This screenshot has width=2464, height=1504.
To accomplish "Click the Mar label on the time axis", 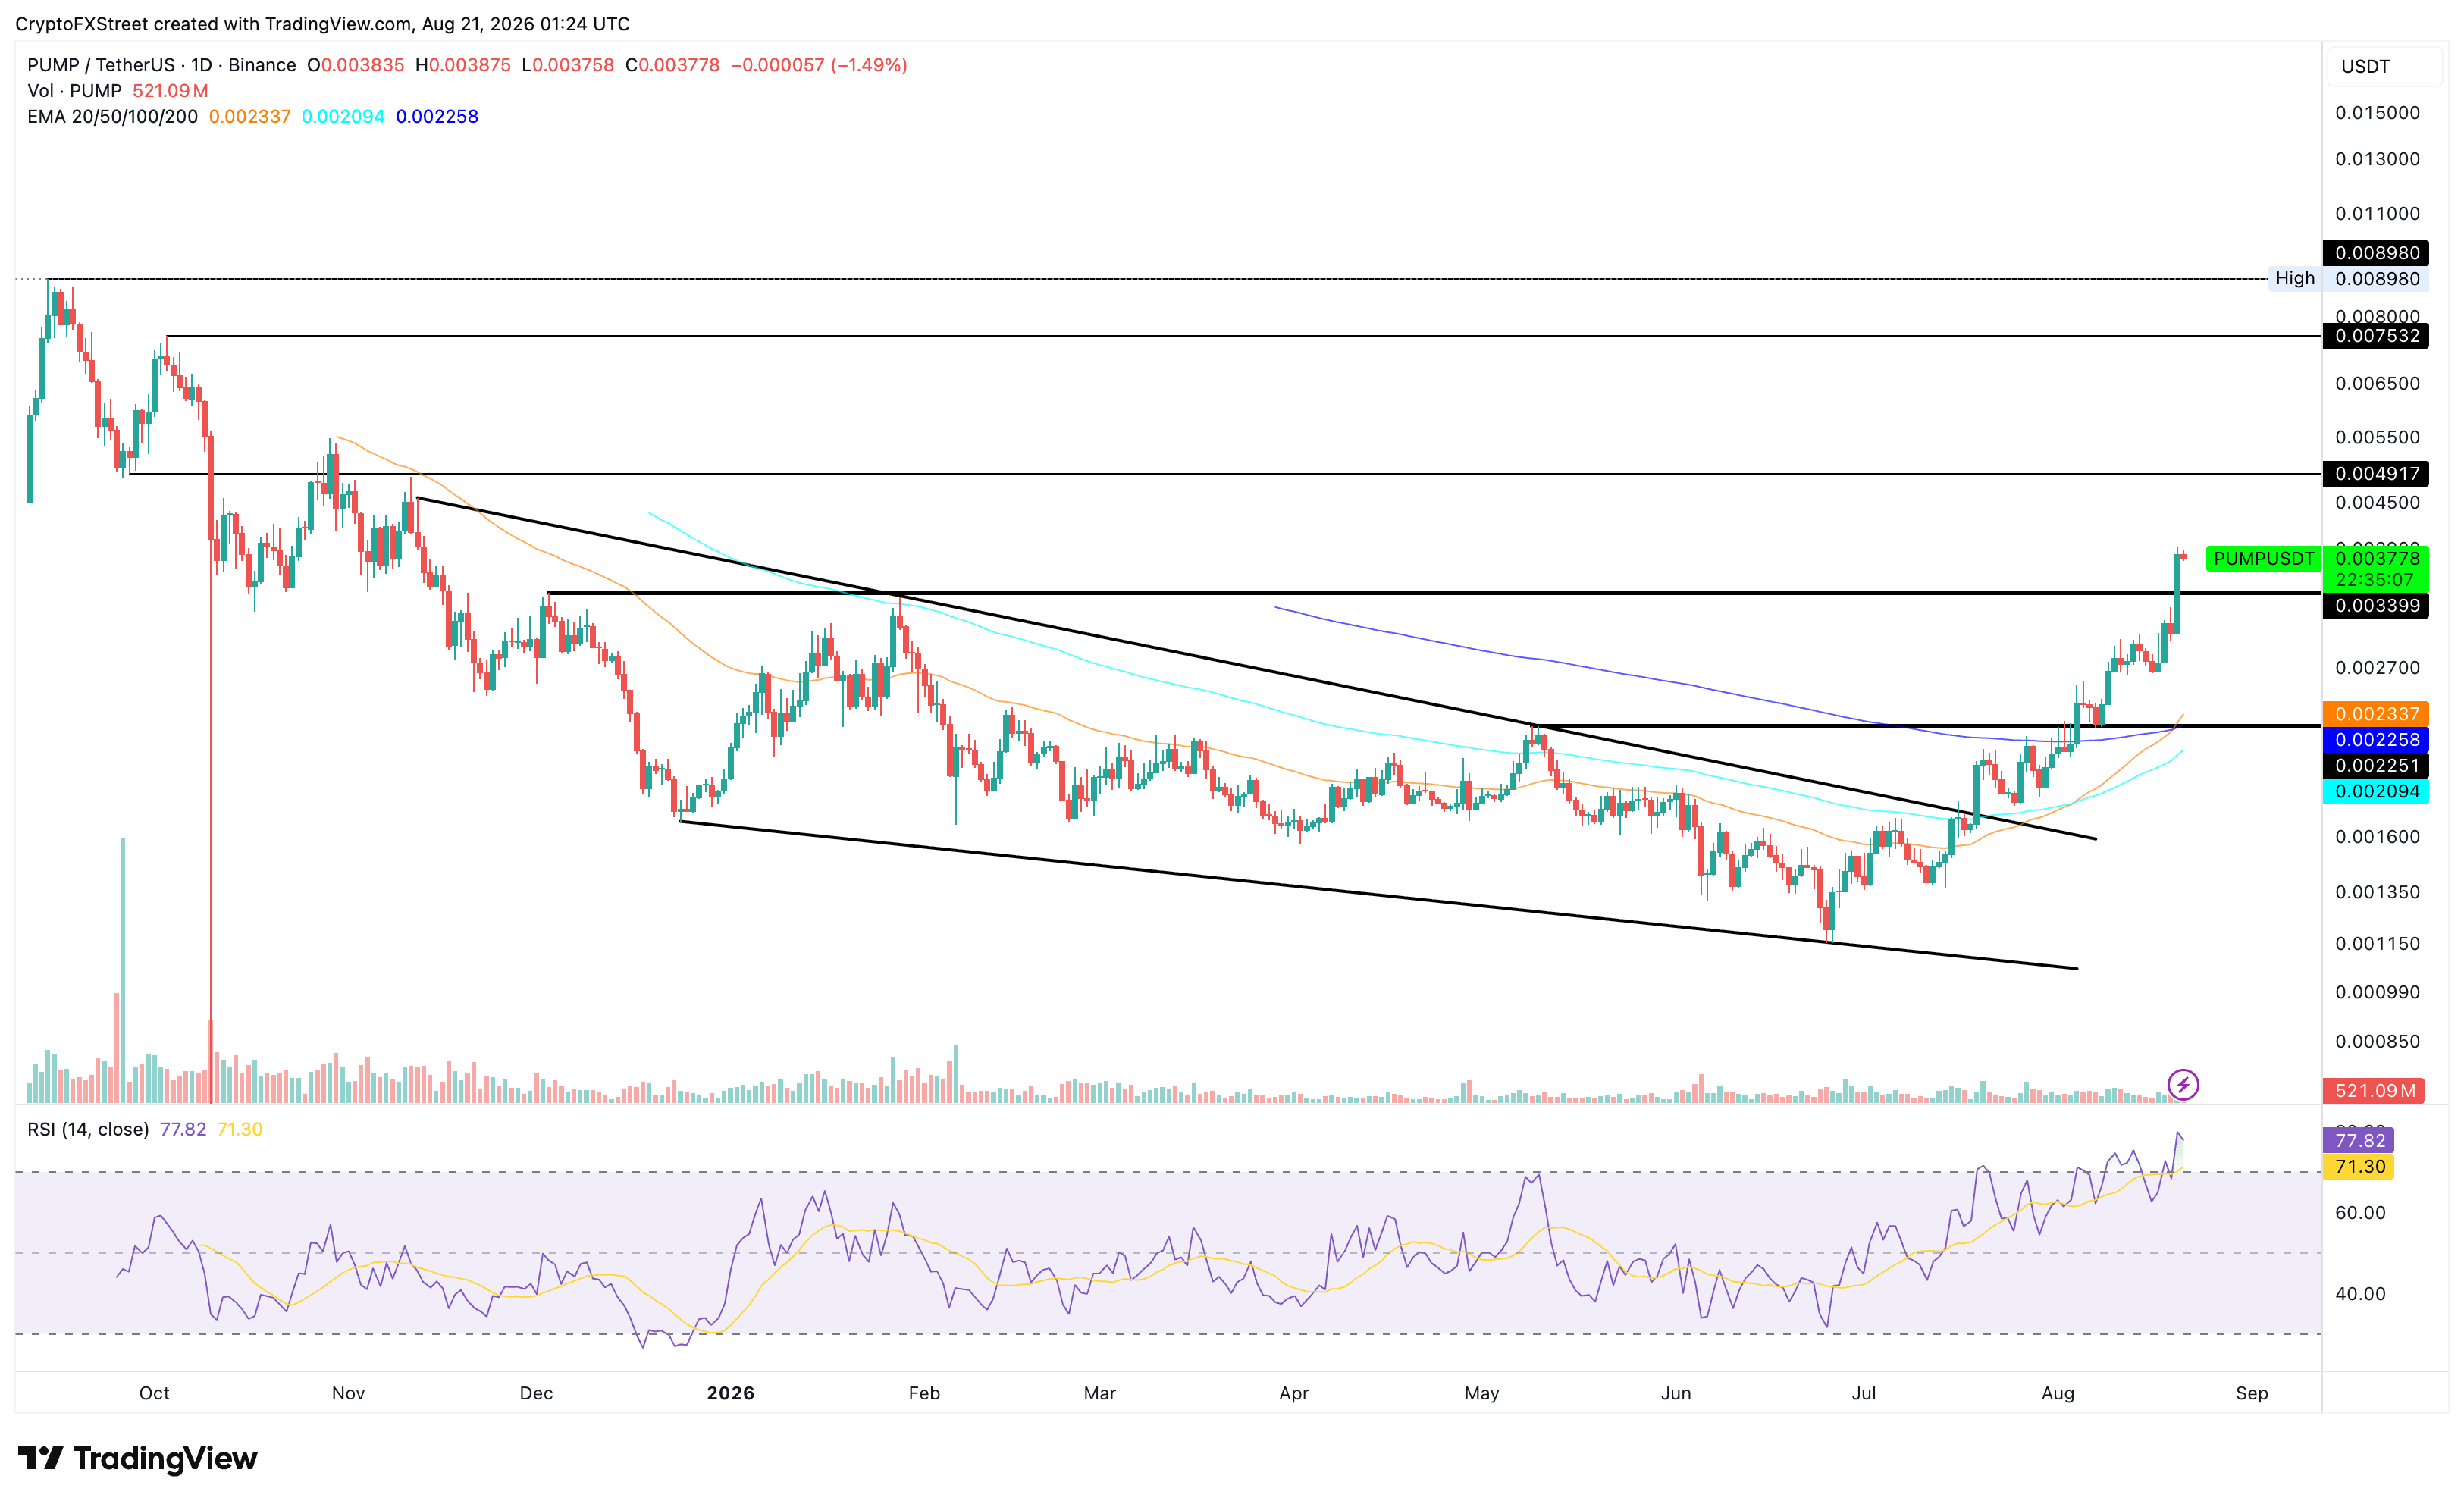I will (1099, 1393).
